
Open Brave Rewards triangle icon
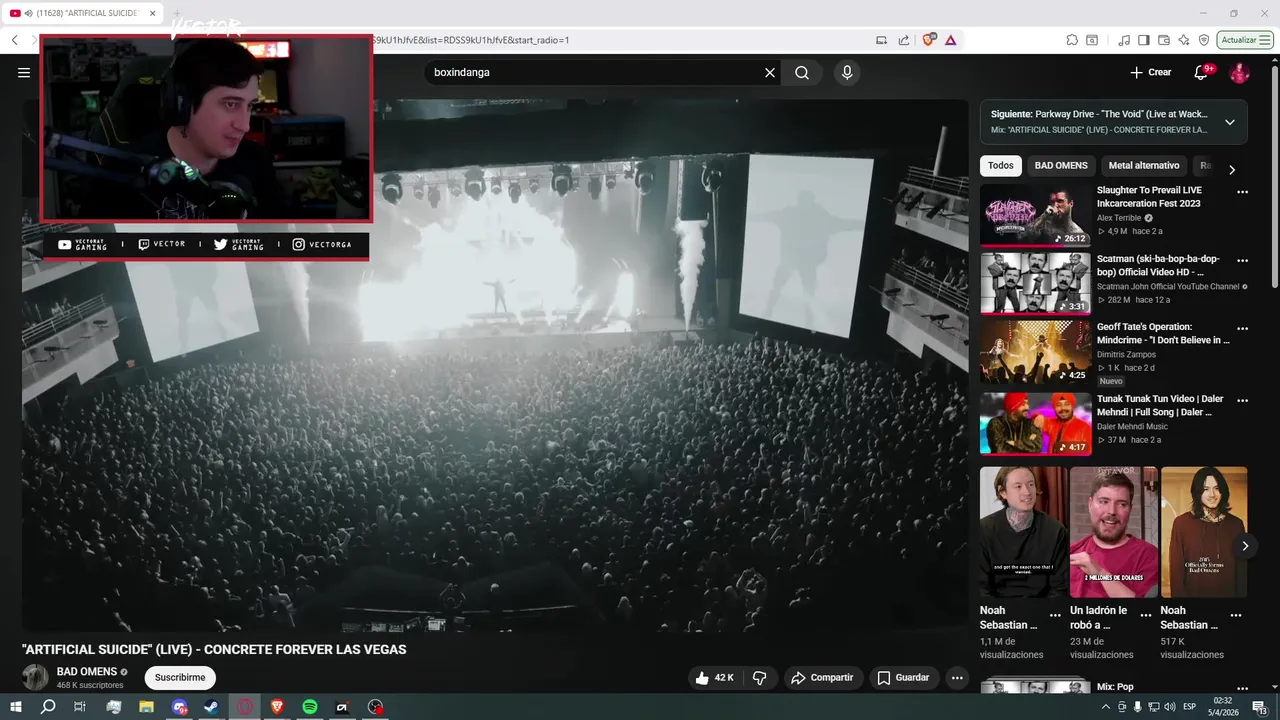pos(950,40)
